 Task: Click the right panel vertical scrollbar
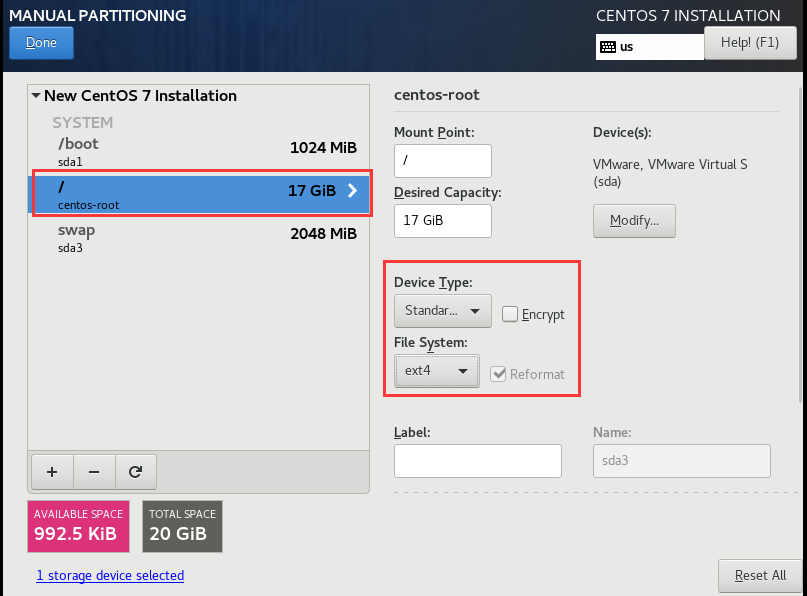pyautogui.click(x=800, y=244)
